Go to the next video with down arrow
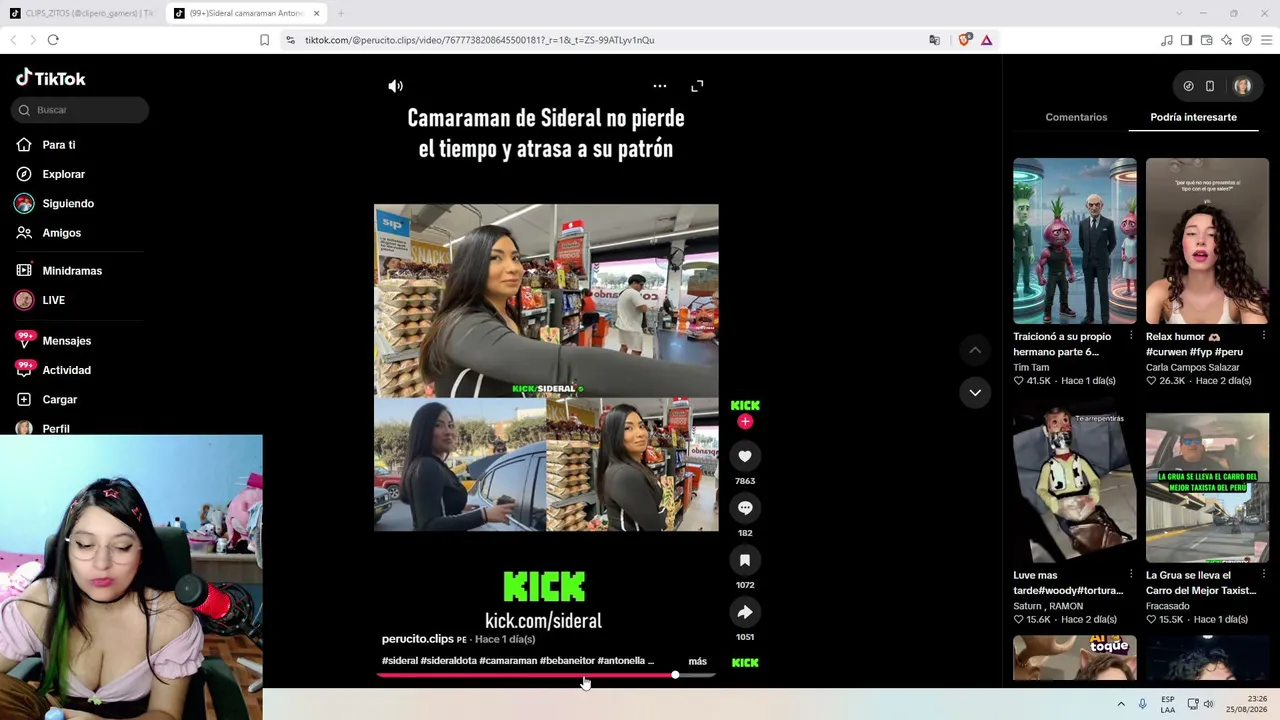Image resolution: width=1280 pixels, height=720 pixels. pyautogui.click(x=975, y=392)
